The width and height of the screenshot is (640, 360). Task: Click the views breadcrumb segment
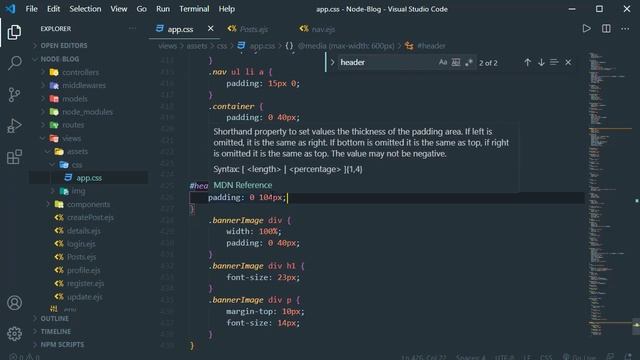167,46
